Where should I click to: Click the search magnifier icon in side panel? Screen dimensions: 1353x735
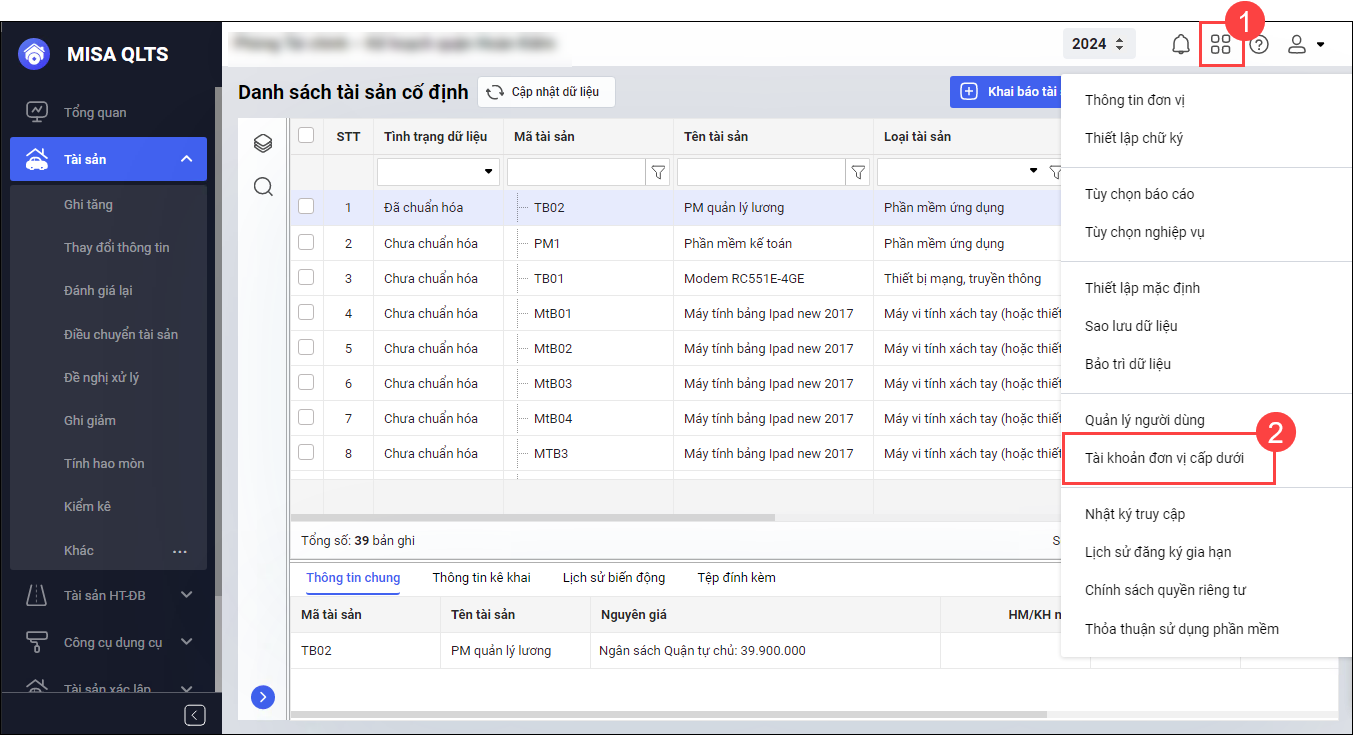point(263,187)
